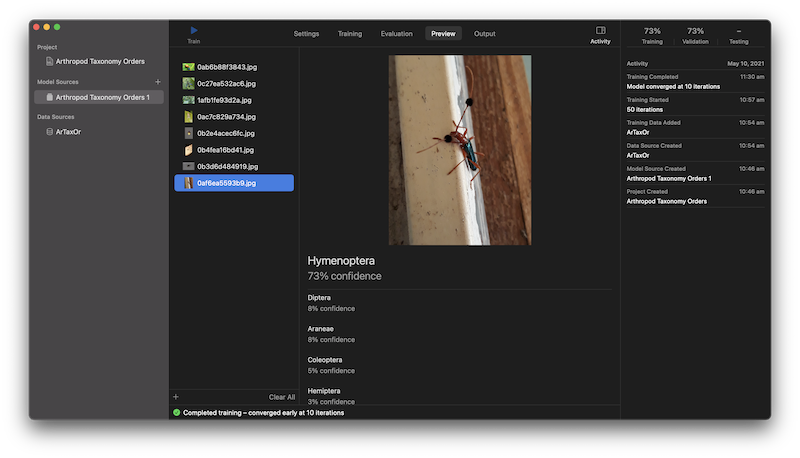Switch to the Output tab

[x=484, y=34]
